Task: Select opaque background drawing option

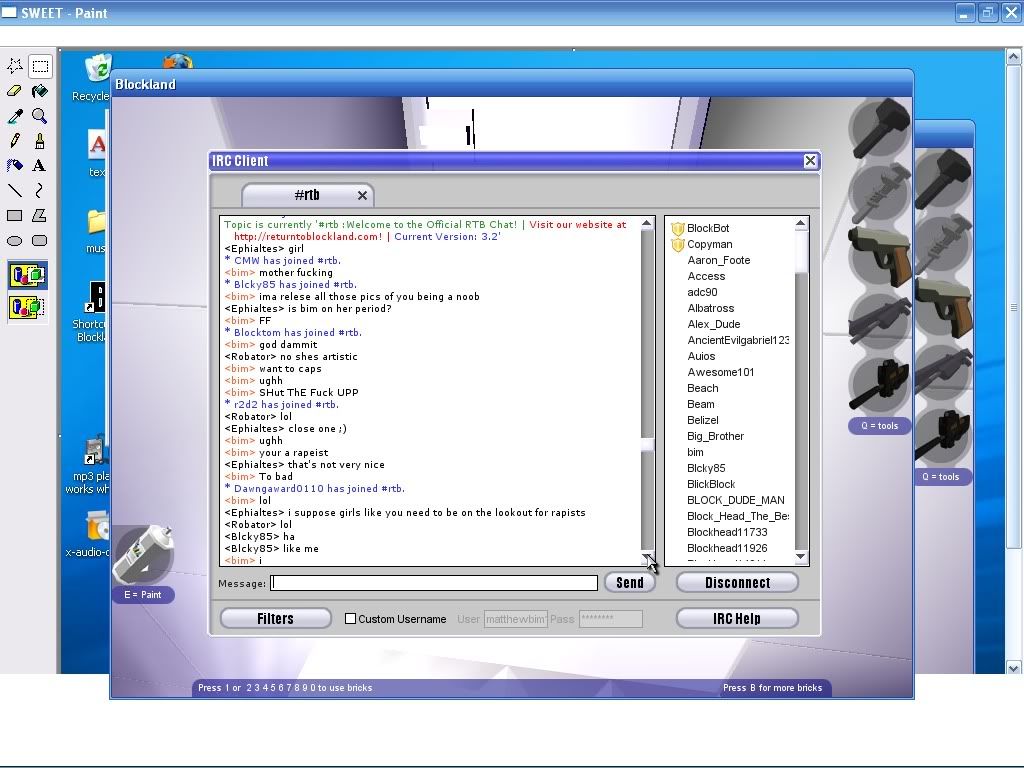Action: pos(27,276)
